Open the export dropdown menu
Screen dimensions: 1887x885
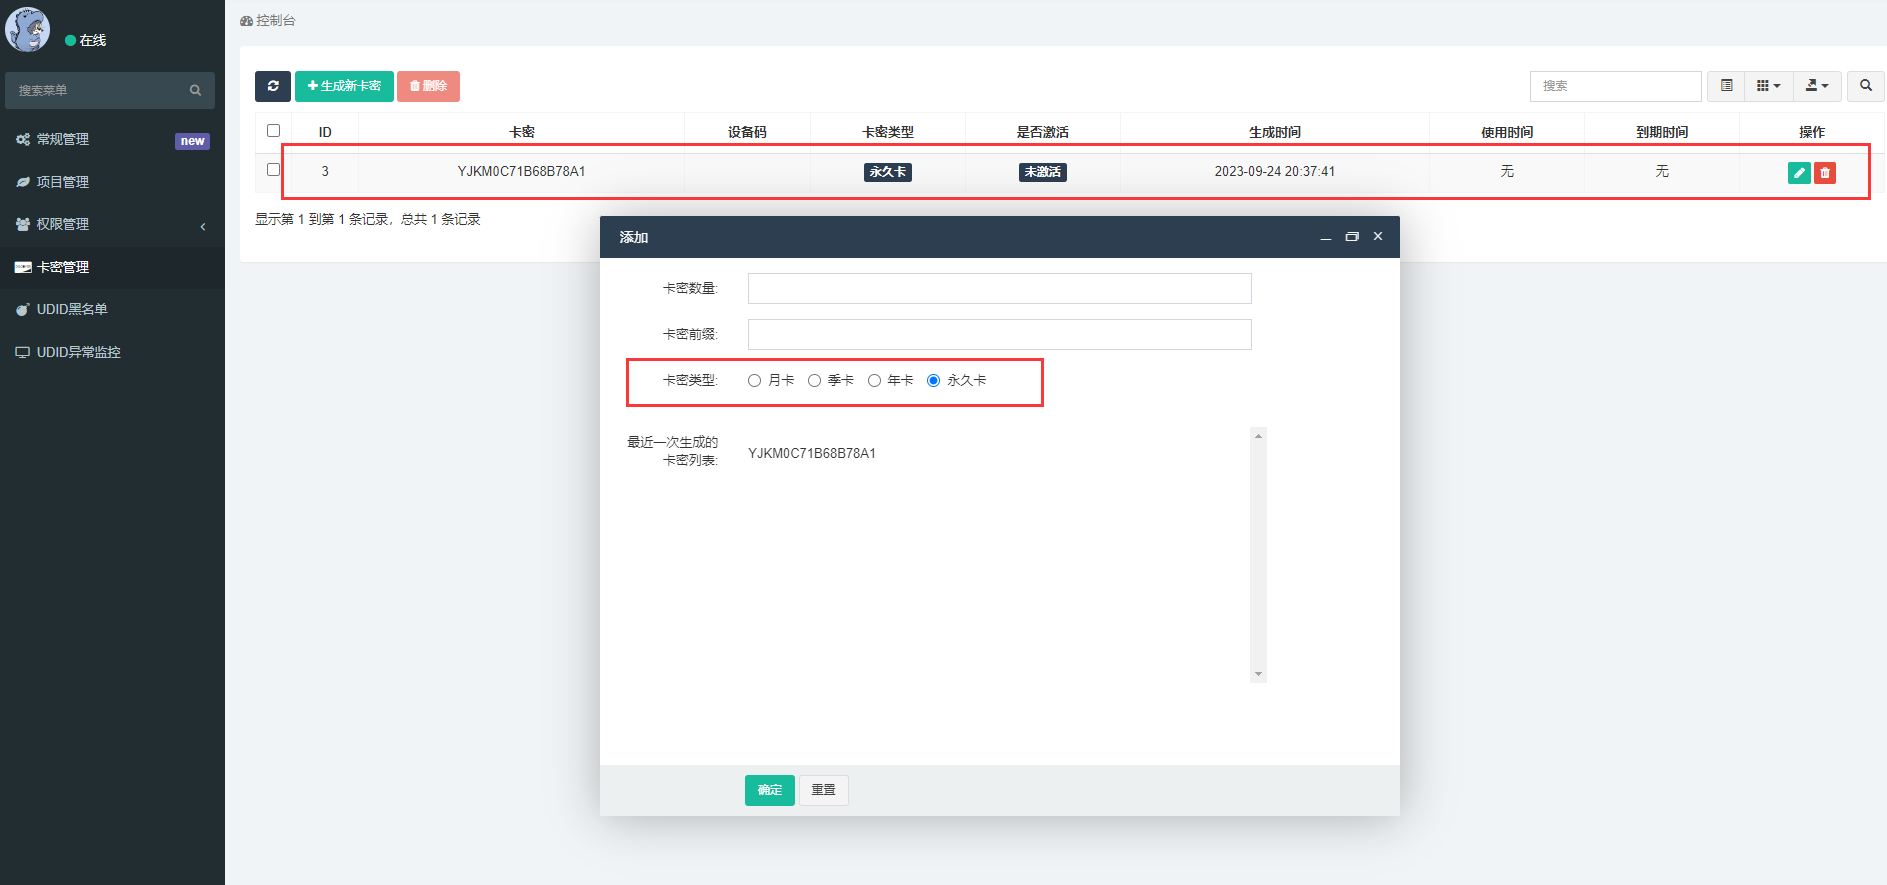1817,86
